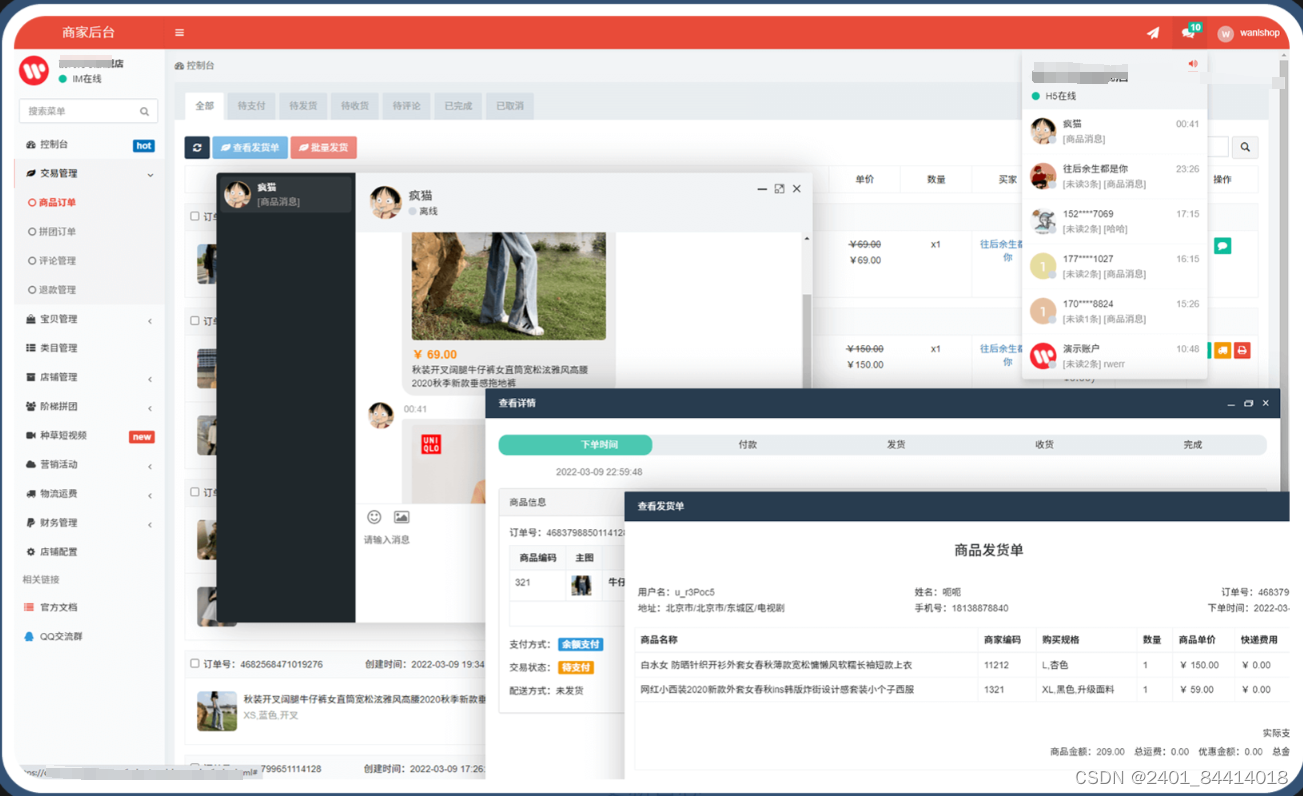This screenshot has height=796, width=1303.
Task: Switch to the 已完成 orders tab
Action: (458, 105)
